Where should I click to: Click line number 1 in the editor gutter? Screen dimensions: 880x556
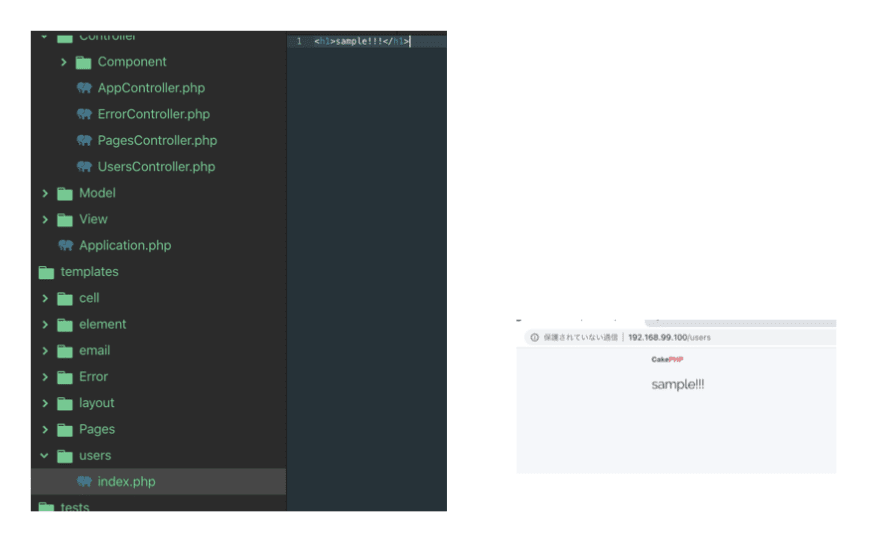click(x=299, y=42)
